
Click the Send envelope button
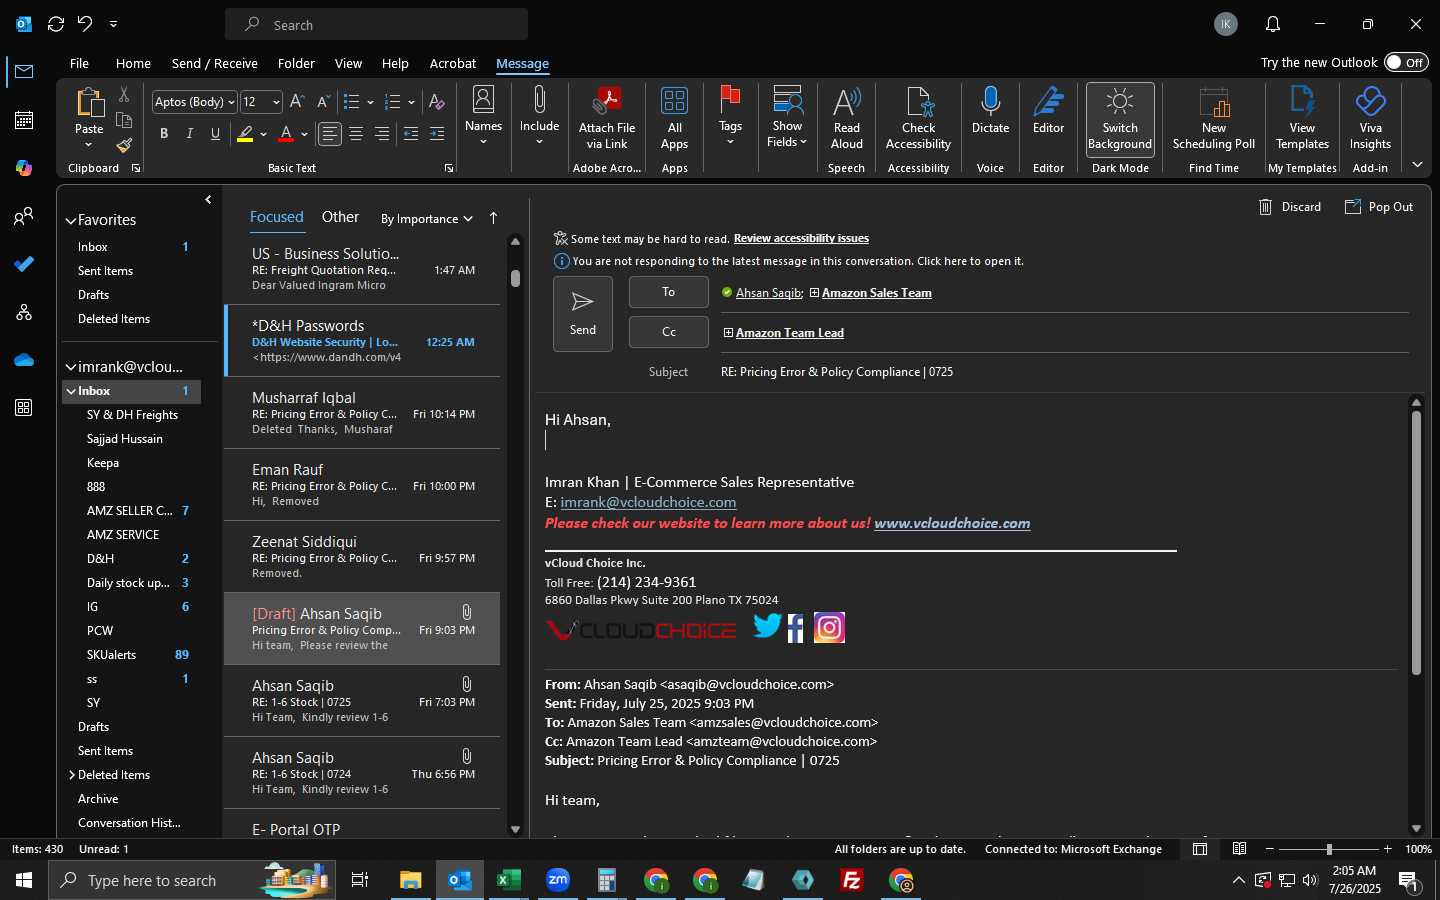[583, 314]
